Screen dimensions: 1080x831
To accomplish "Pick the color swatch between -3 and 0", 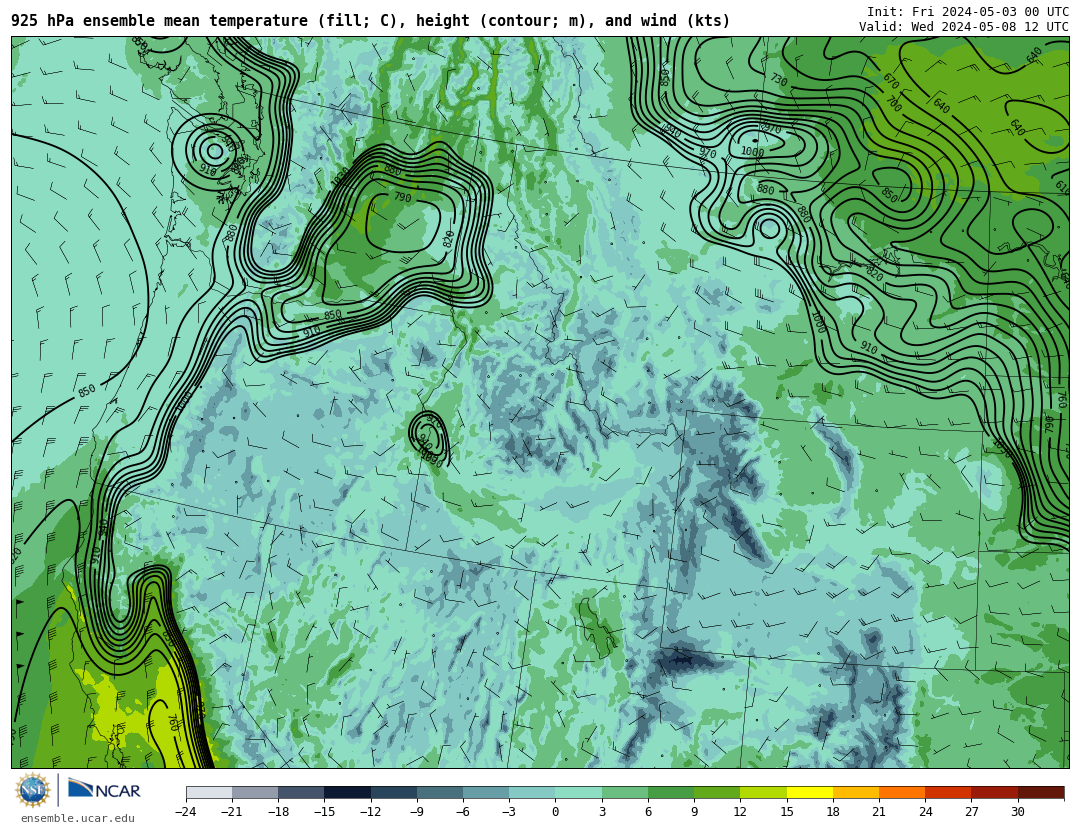I will click(532, 792).
